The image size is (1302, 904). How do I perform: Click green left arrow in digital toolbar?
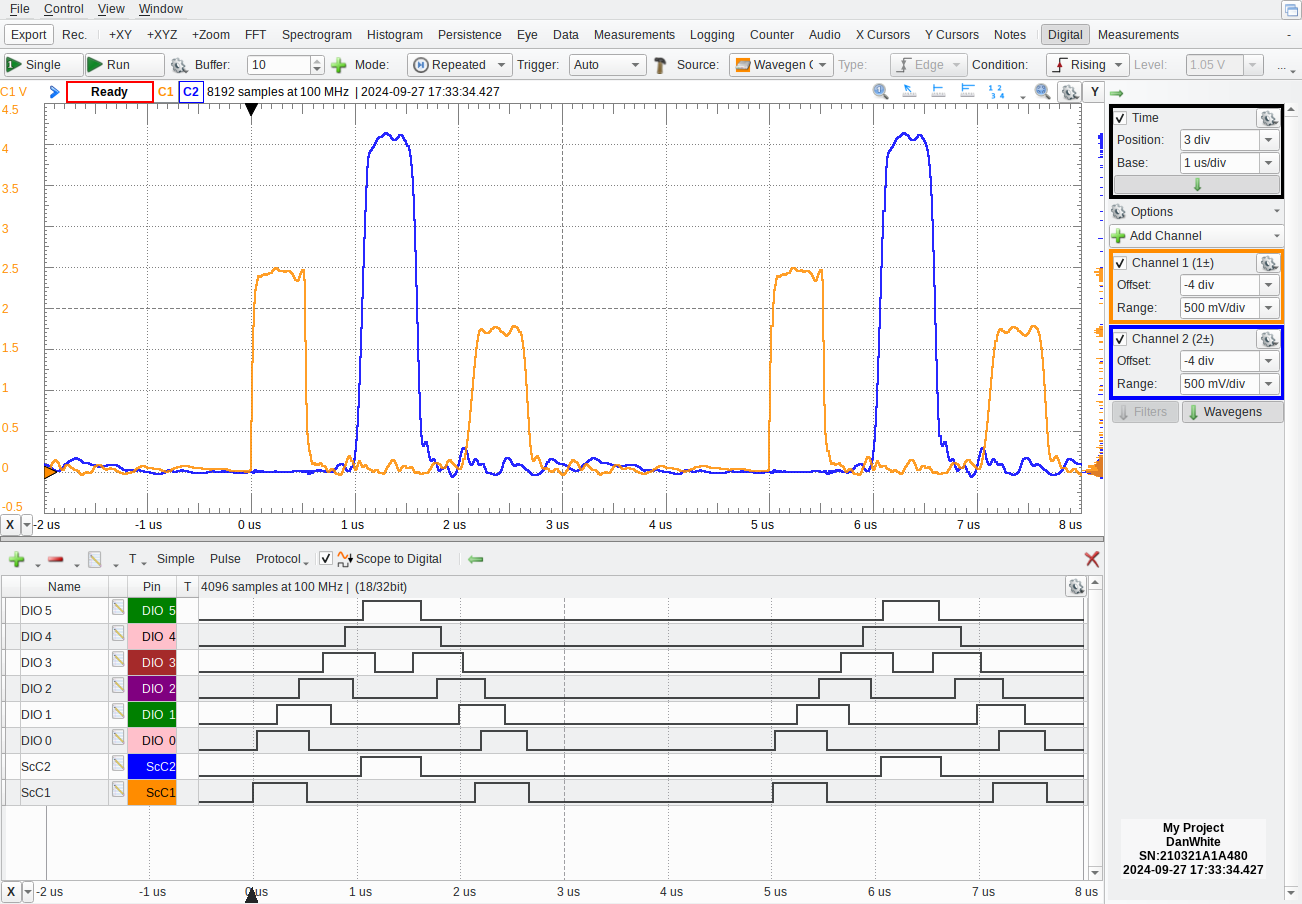(x=476, y=559)
